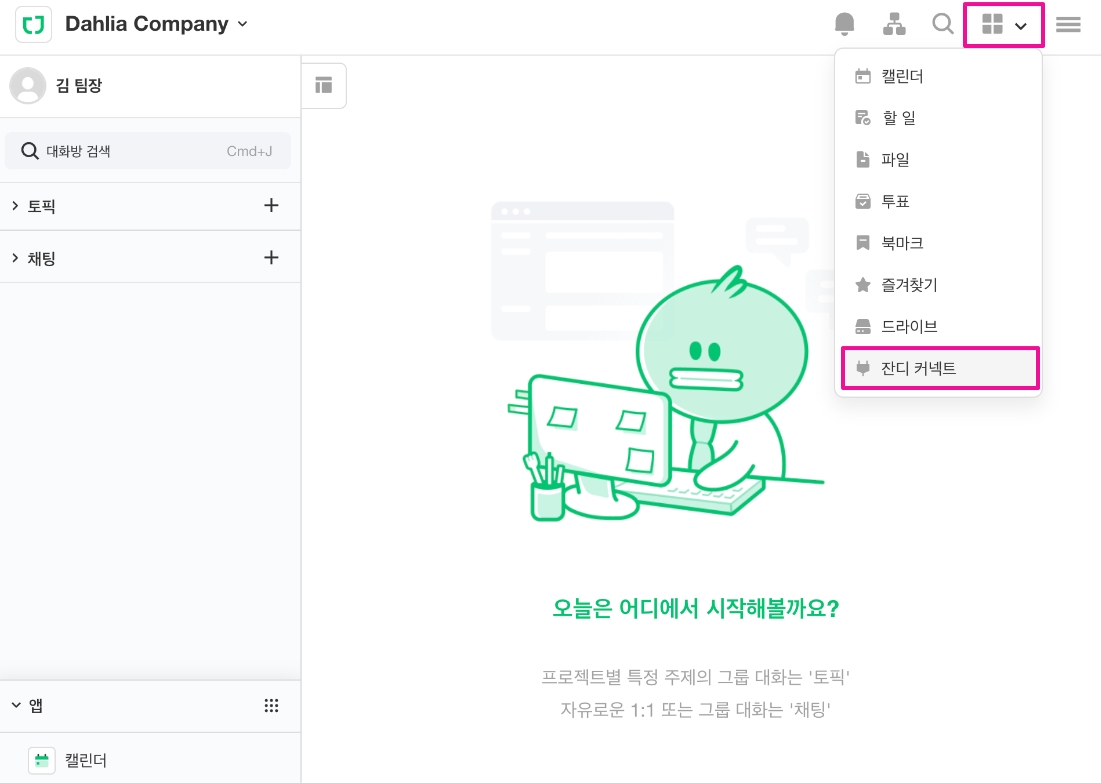Click the 캘린더 app icon in sidebar
The image size is (1101, 783).
[41, 761]
